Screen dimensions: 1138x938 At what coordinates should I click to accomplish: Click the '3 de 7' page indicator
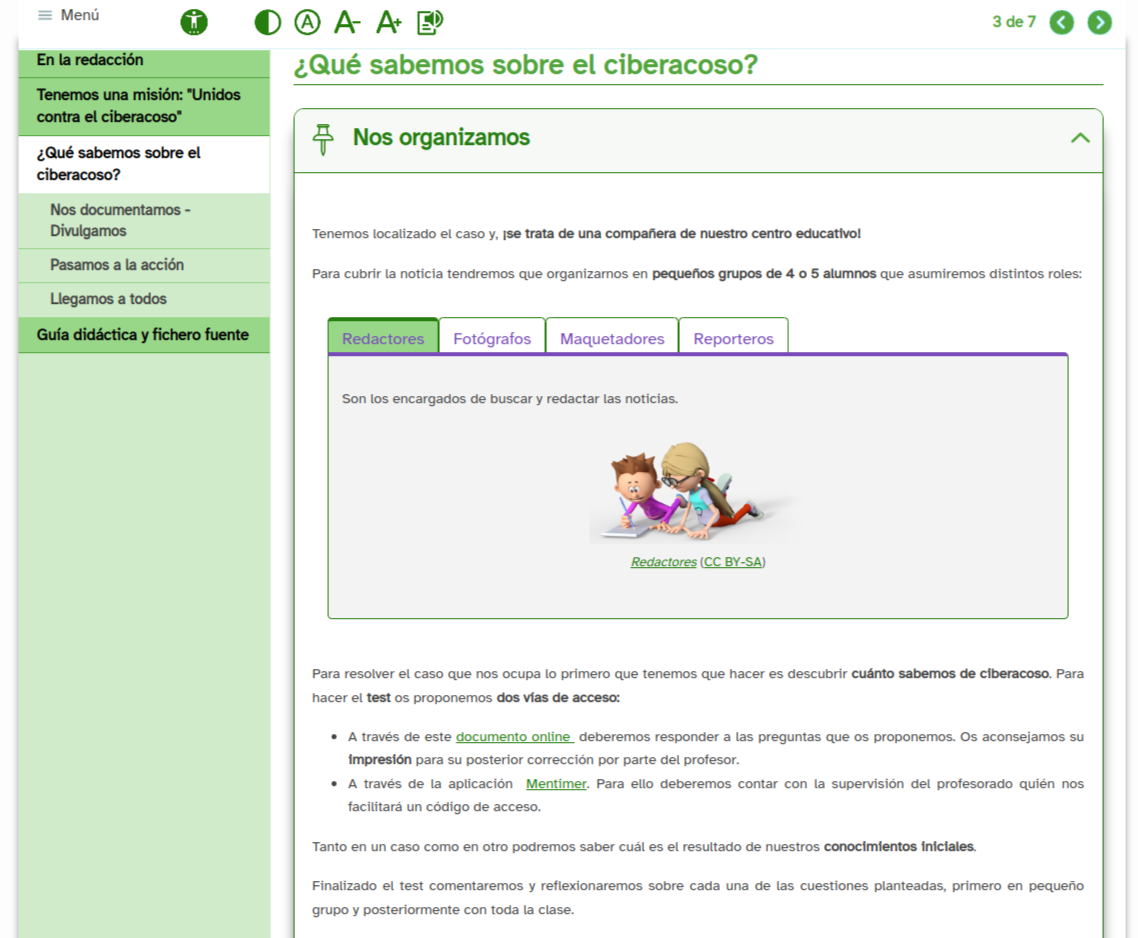coord(1014,22)
